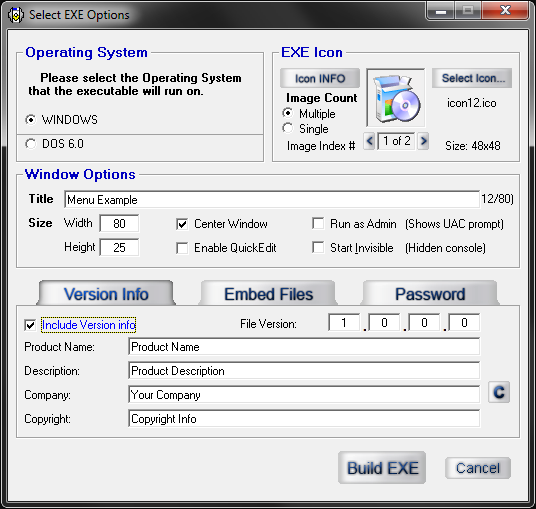Uncheck Include Version info

[30, 325]
